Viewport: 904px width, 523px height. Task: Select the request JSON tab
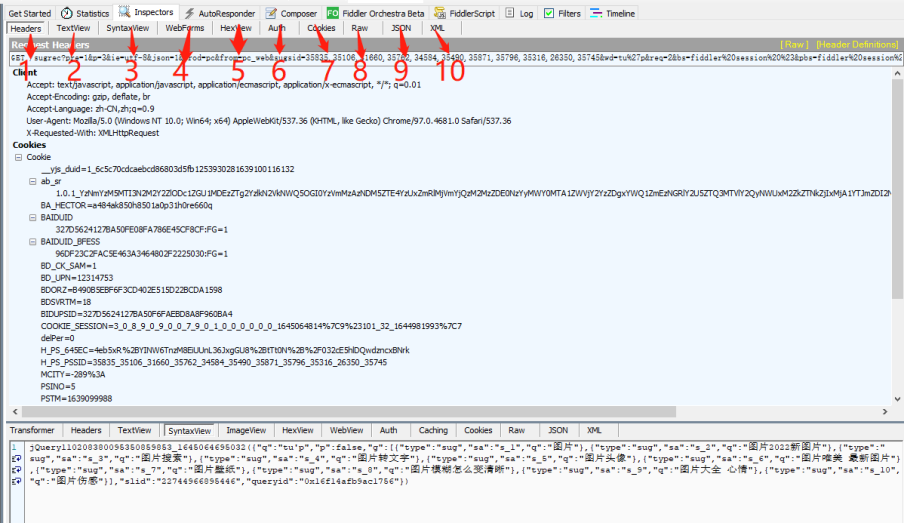(x=401, y=28)
